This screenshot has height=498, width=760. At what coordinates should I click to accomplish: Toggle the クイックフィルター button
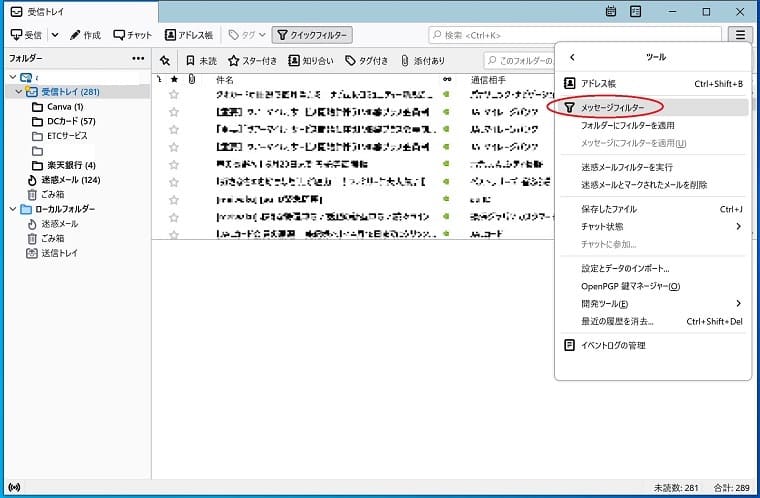(x=312, y=35)
